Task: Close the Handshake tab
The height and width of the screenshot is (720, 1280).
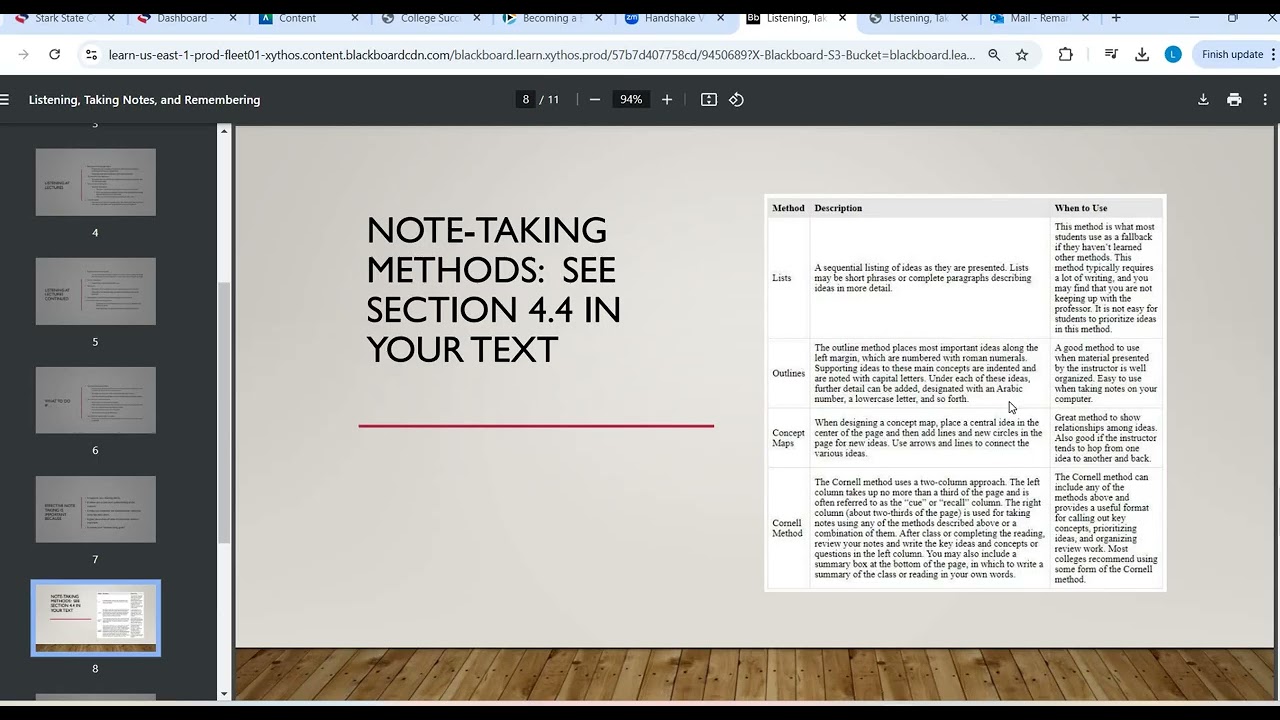Action: pos(721,18)
